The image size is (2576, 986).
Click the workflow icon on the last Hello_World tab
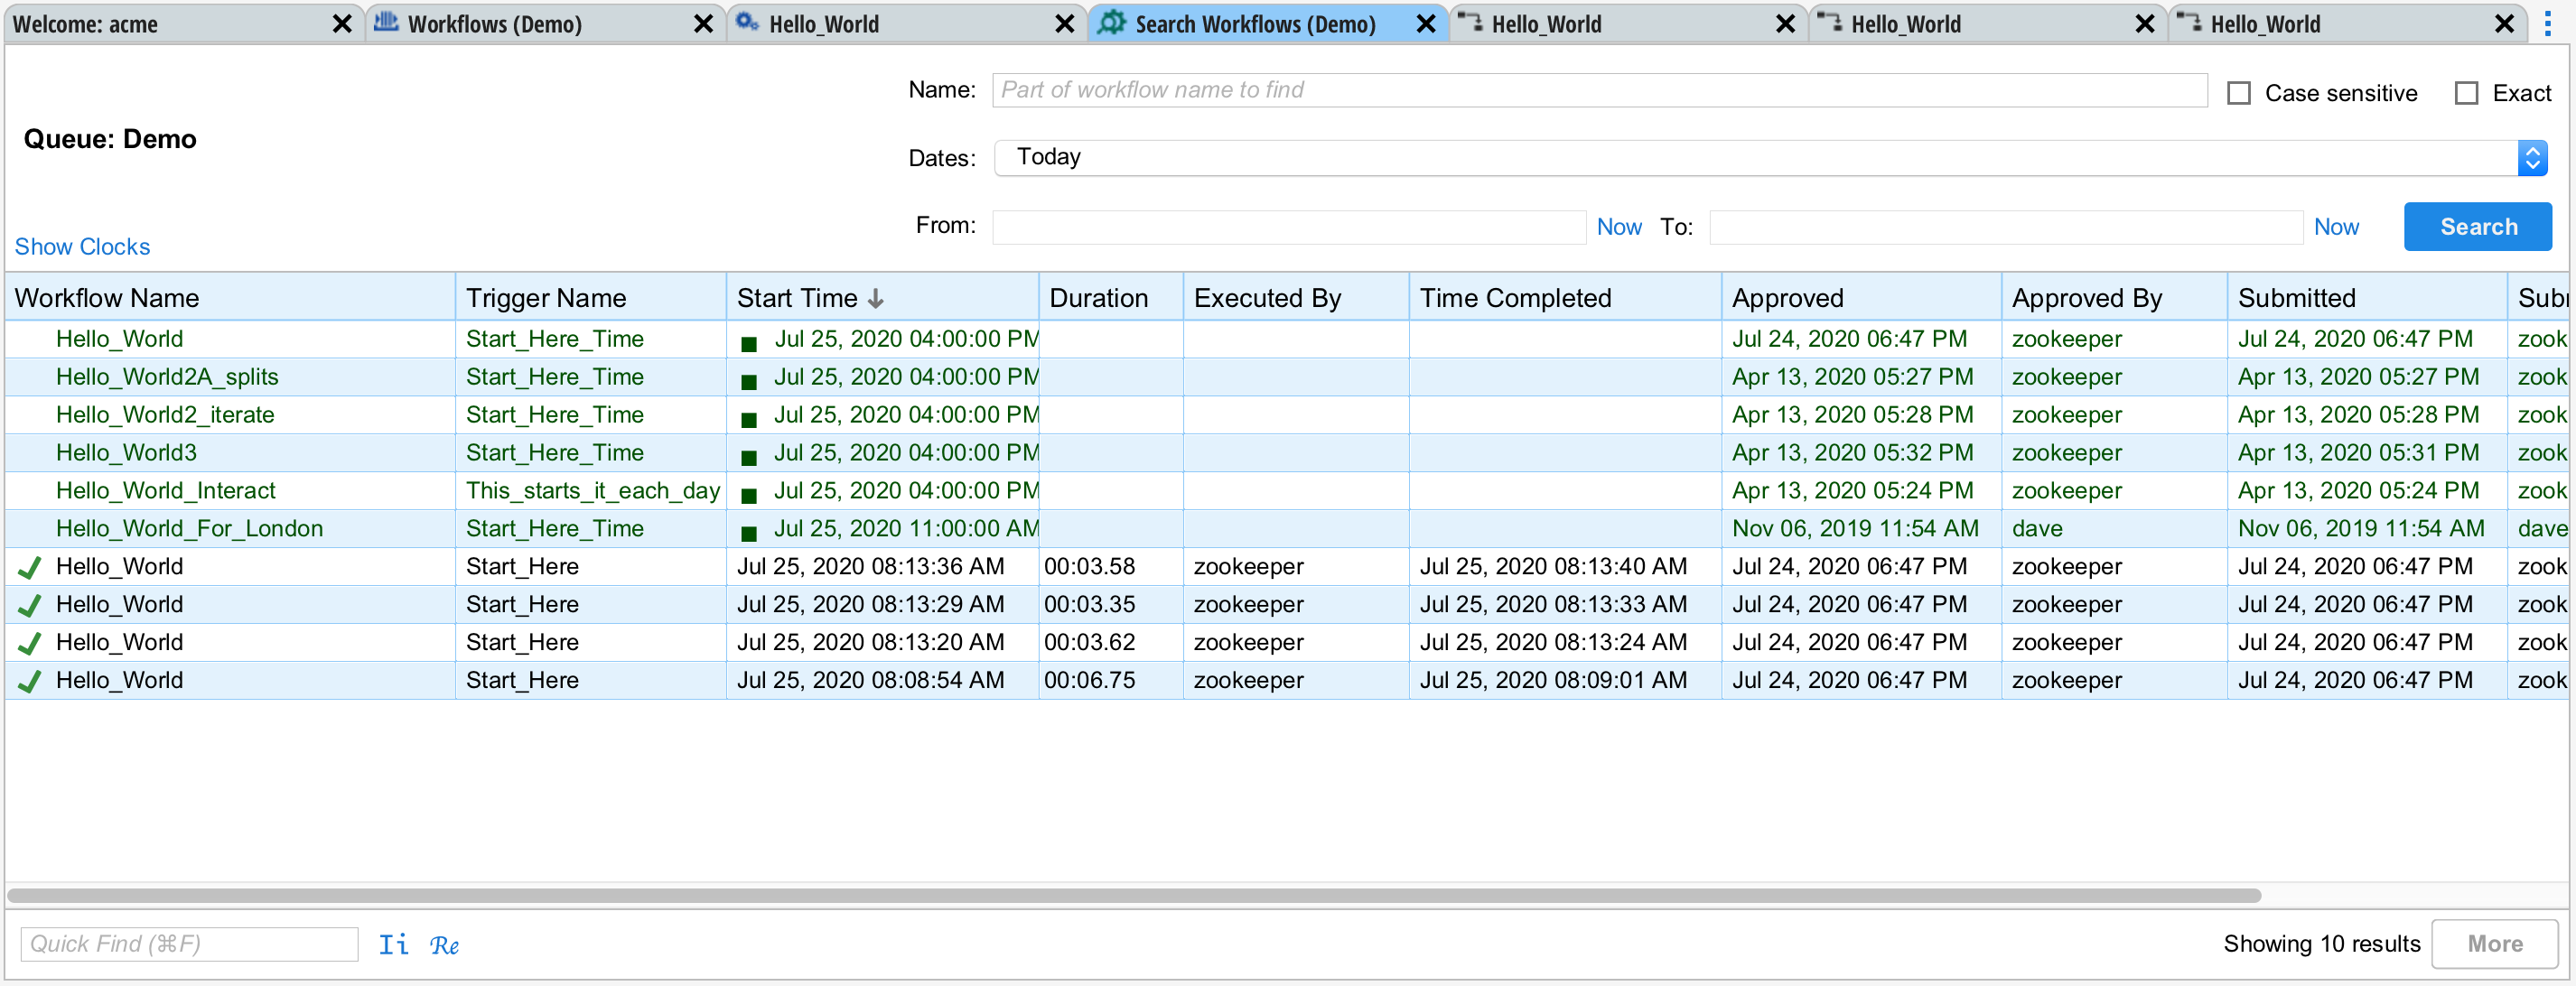(x=2190, y=23)
